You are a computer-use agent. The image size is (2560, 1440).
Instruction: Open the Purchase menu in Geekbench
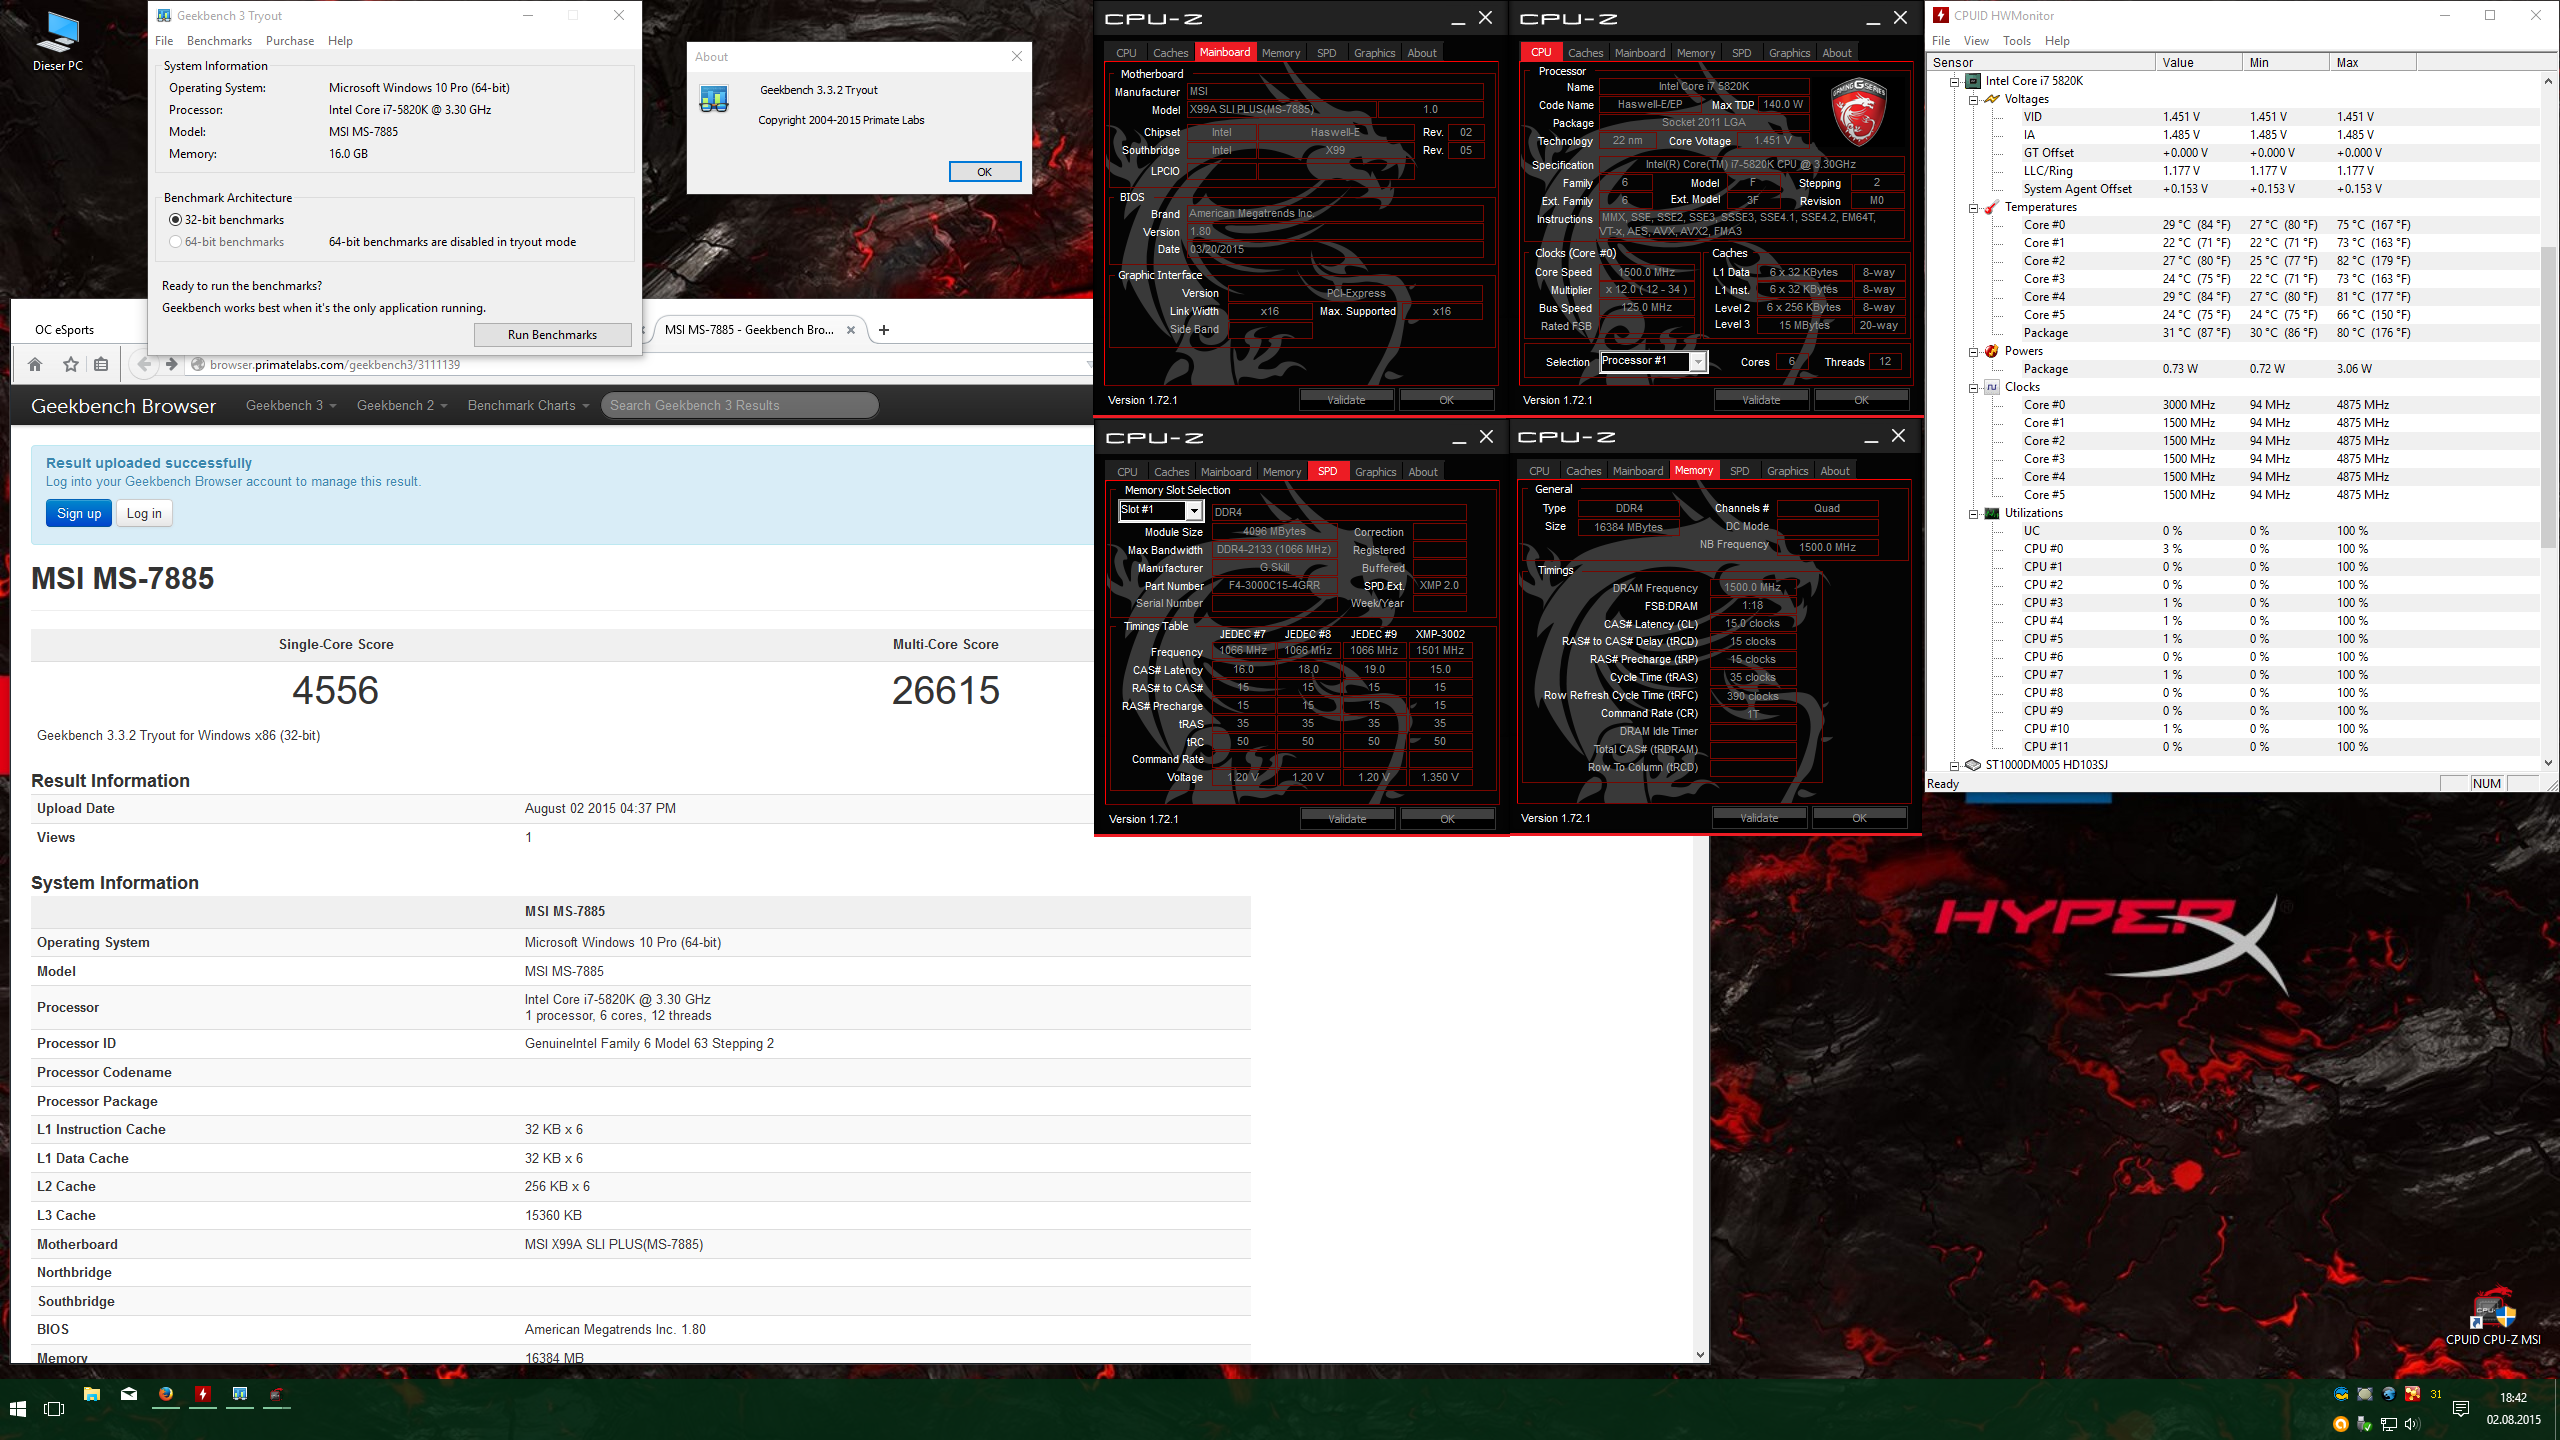click(290, 41)
